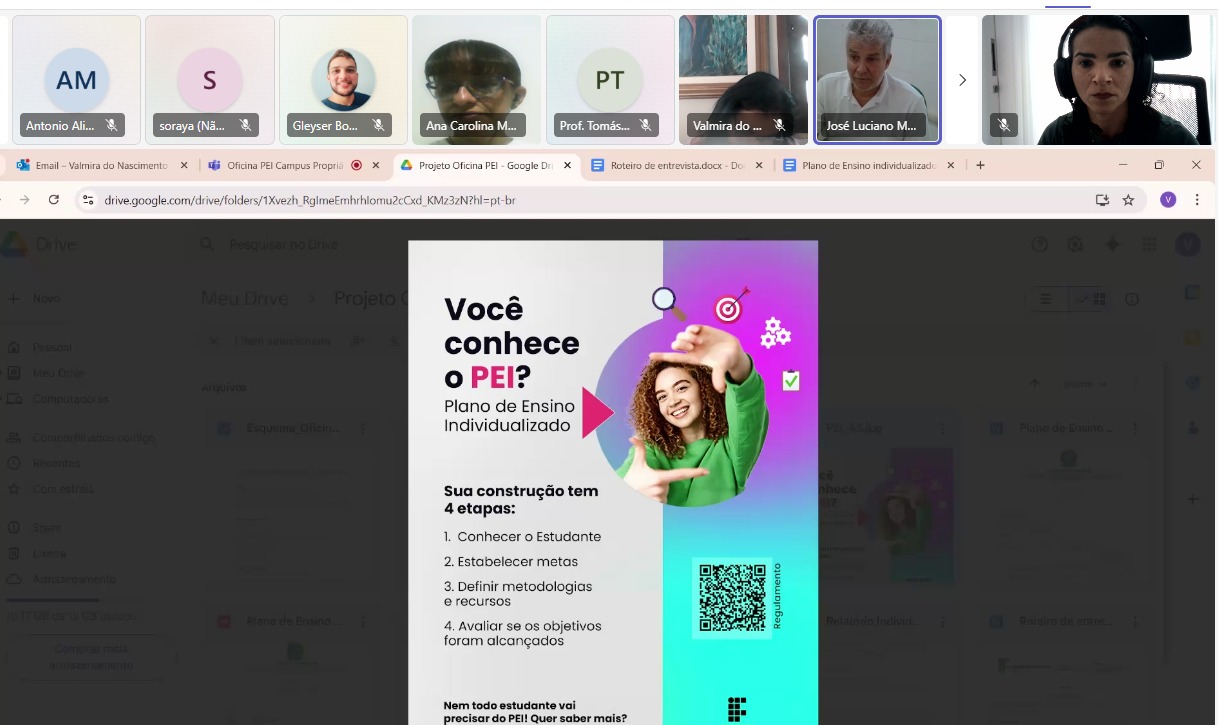Select Ana Carolina's participant video tile

click(476, 80)
